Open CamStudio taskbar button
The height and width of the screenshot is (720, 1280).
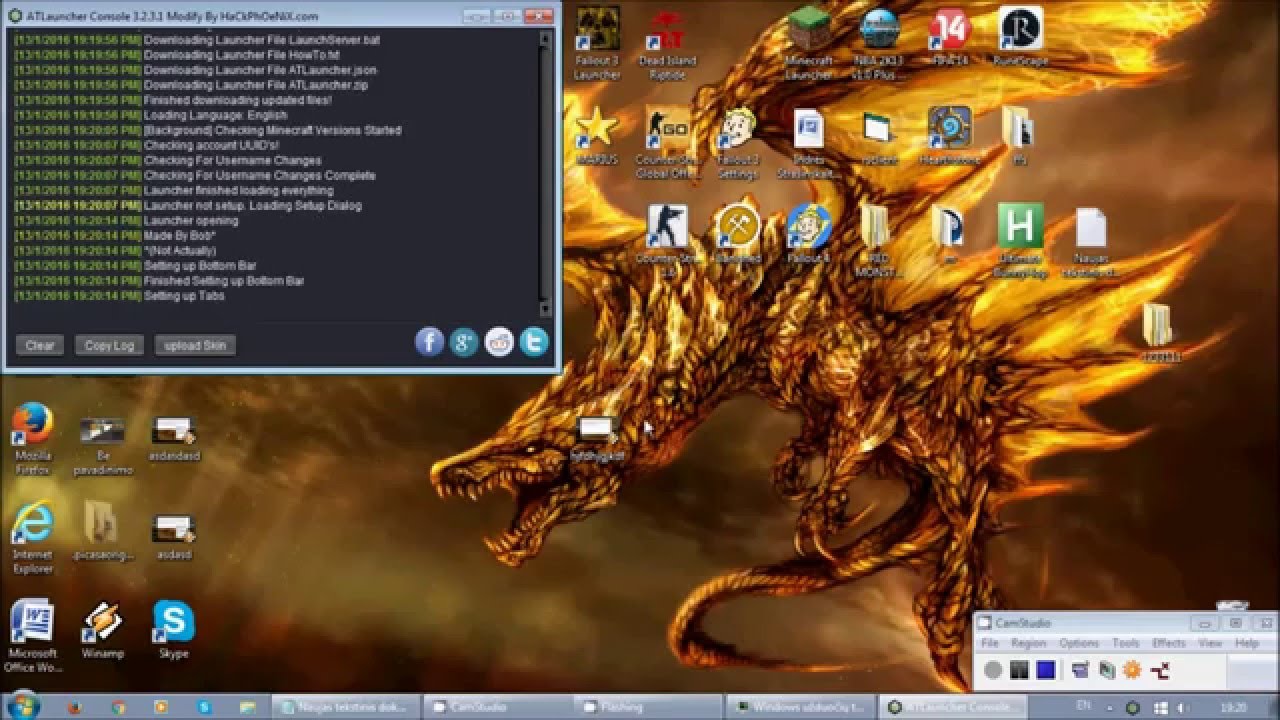497,707
